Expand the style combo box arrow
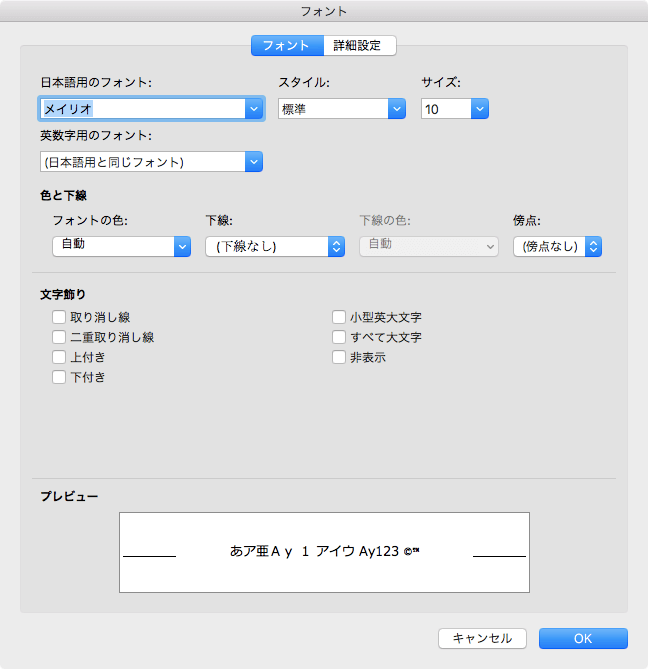 pos(396,109)
